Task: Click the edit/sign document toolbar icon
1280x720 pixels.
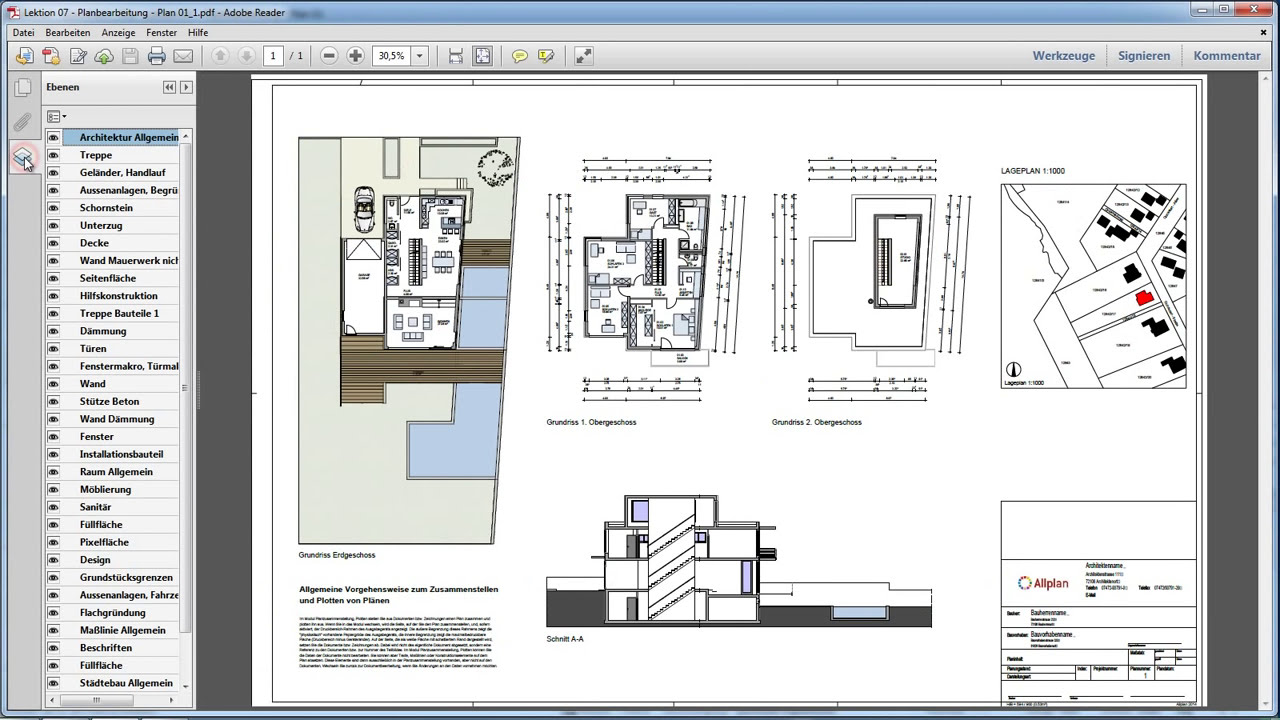Action: click(77, 56)
